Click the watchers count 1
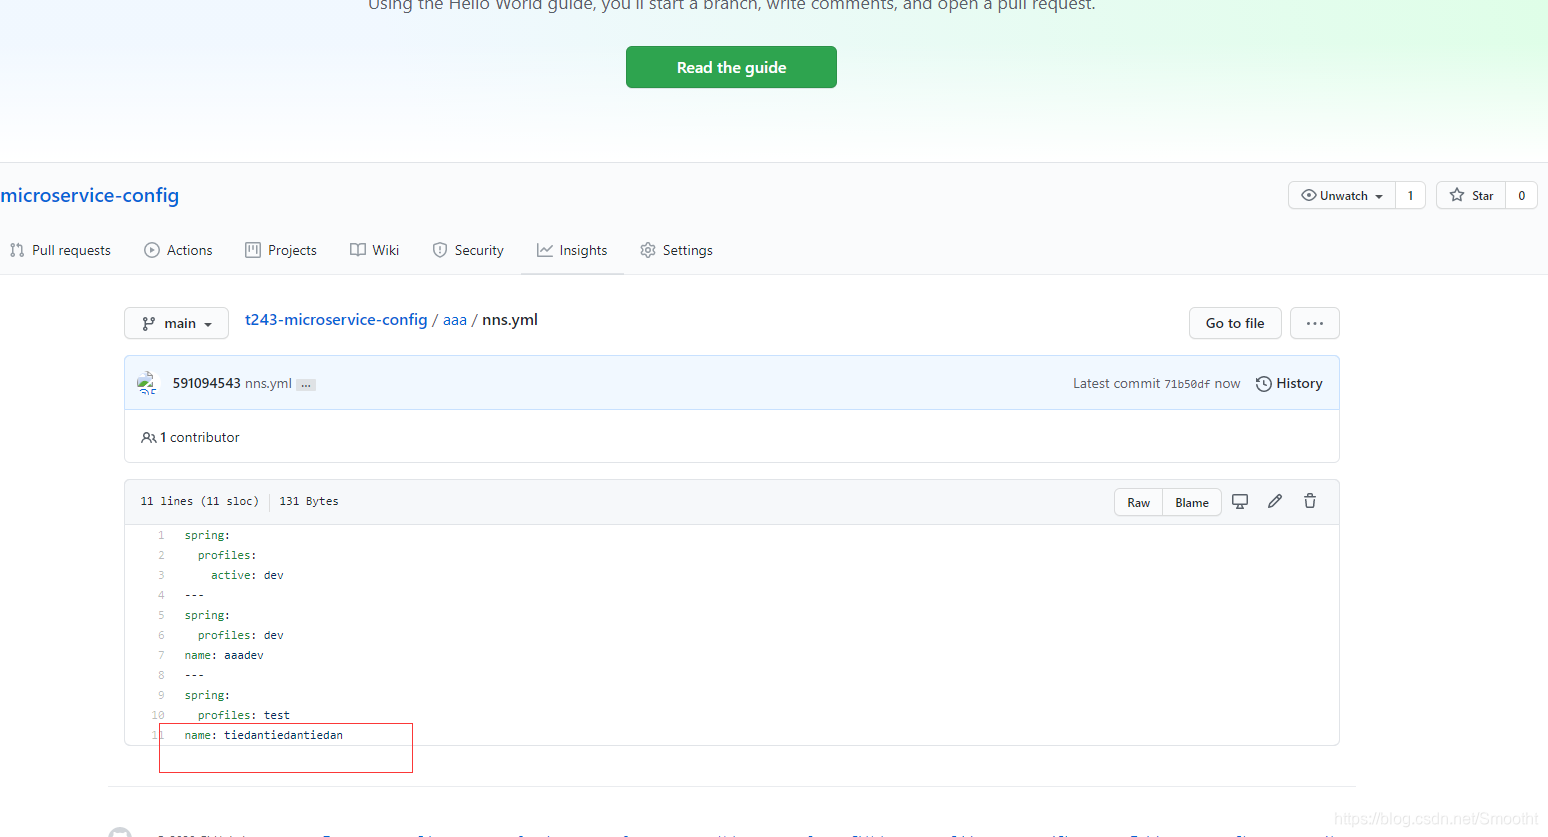The image size is (1548, 837). click(x=1410, y=195)
